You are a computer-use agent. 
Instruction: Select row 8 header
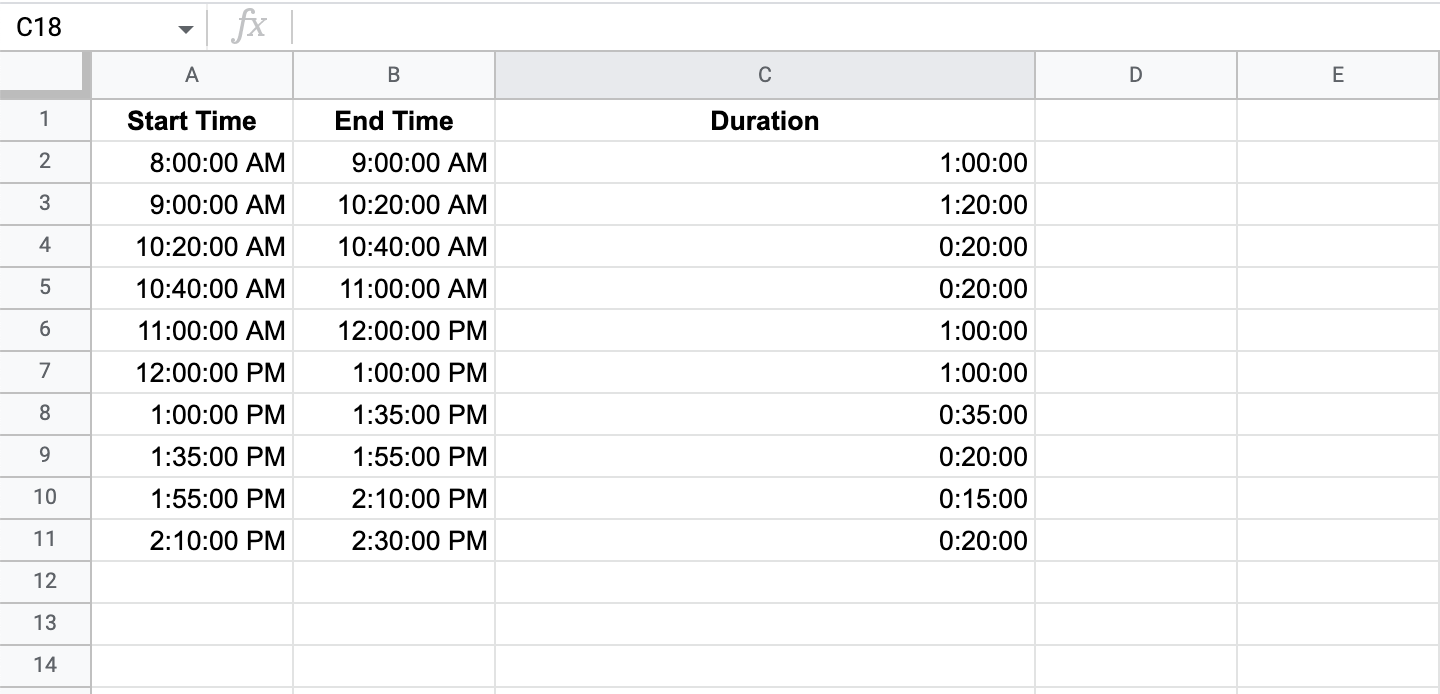coord(45,414)
